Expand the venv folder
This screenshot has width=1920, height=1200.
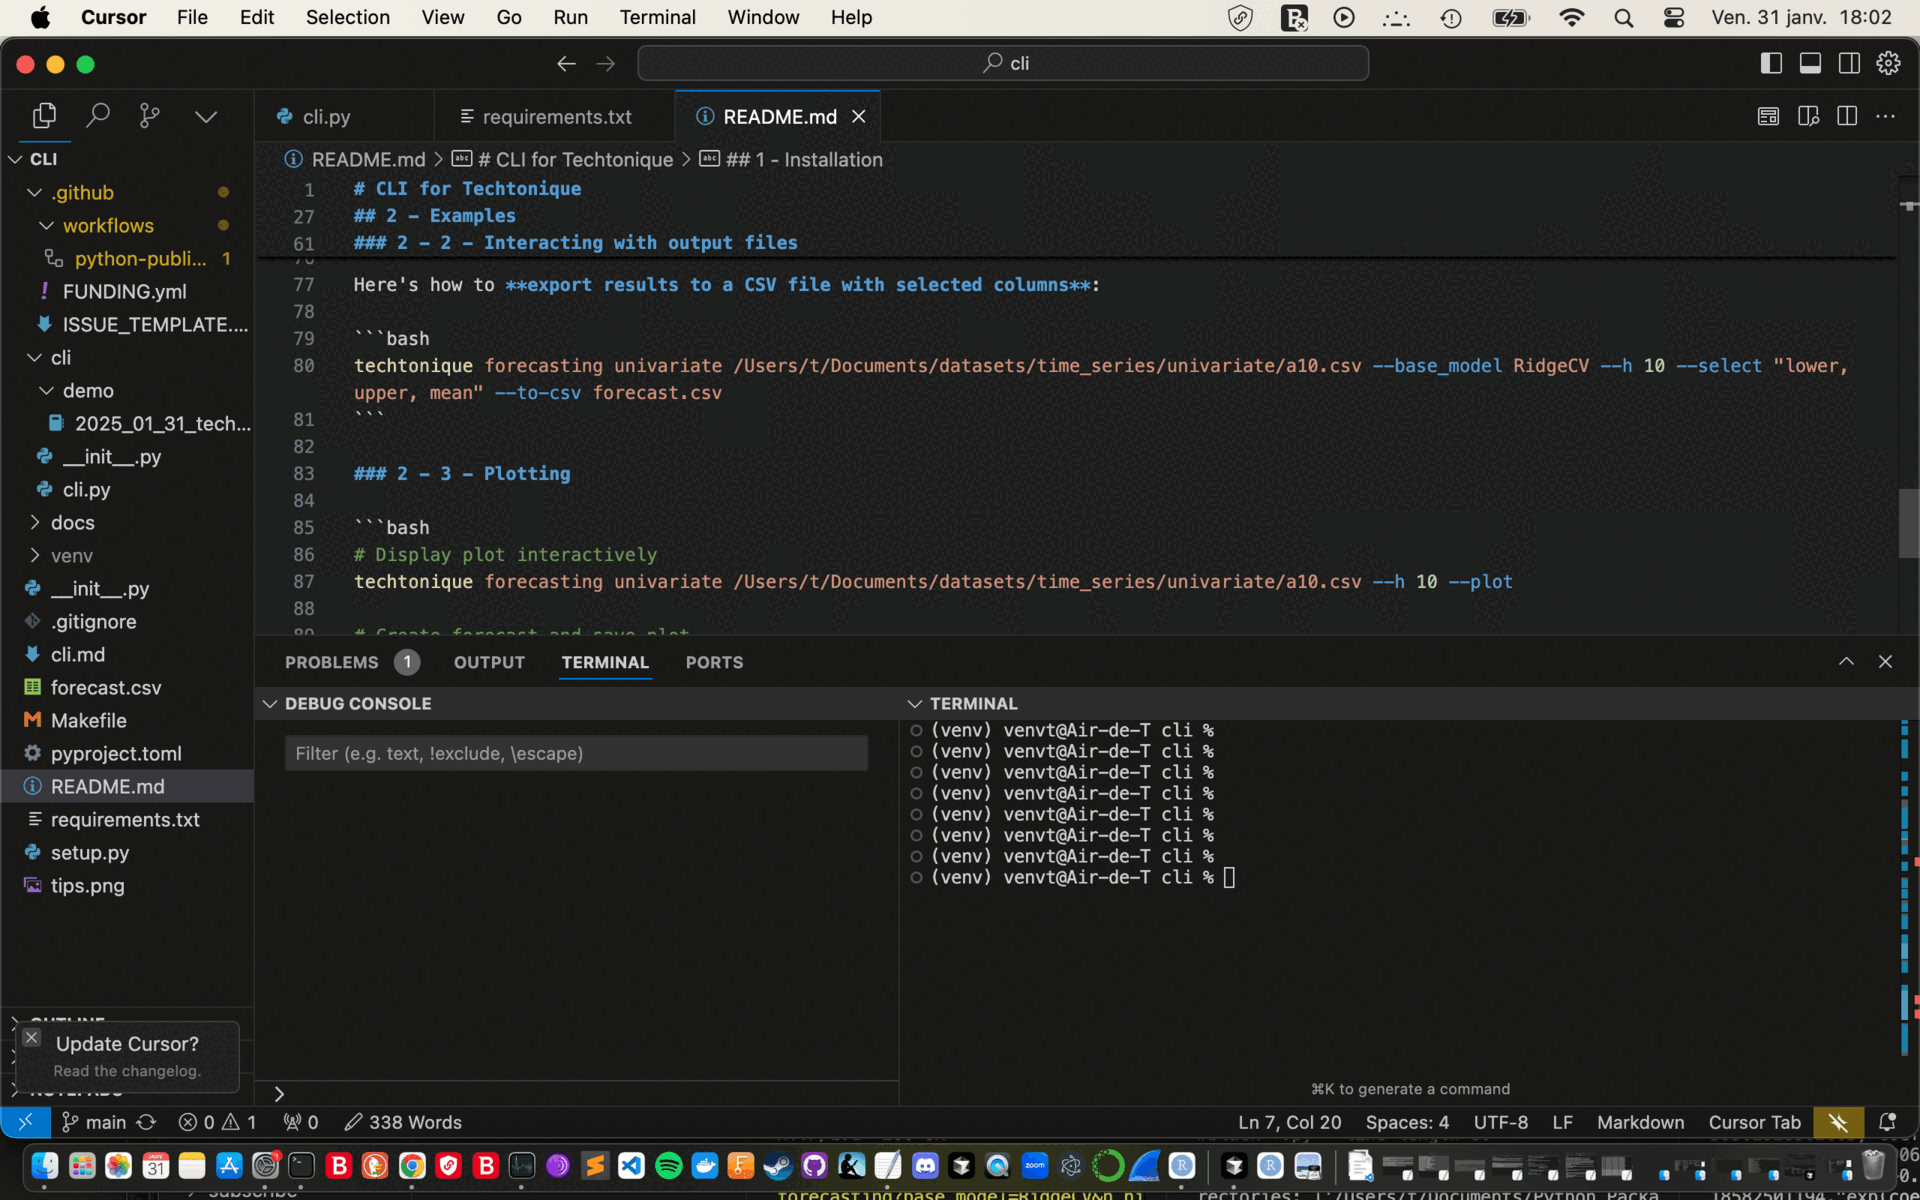pos(35,555)
